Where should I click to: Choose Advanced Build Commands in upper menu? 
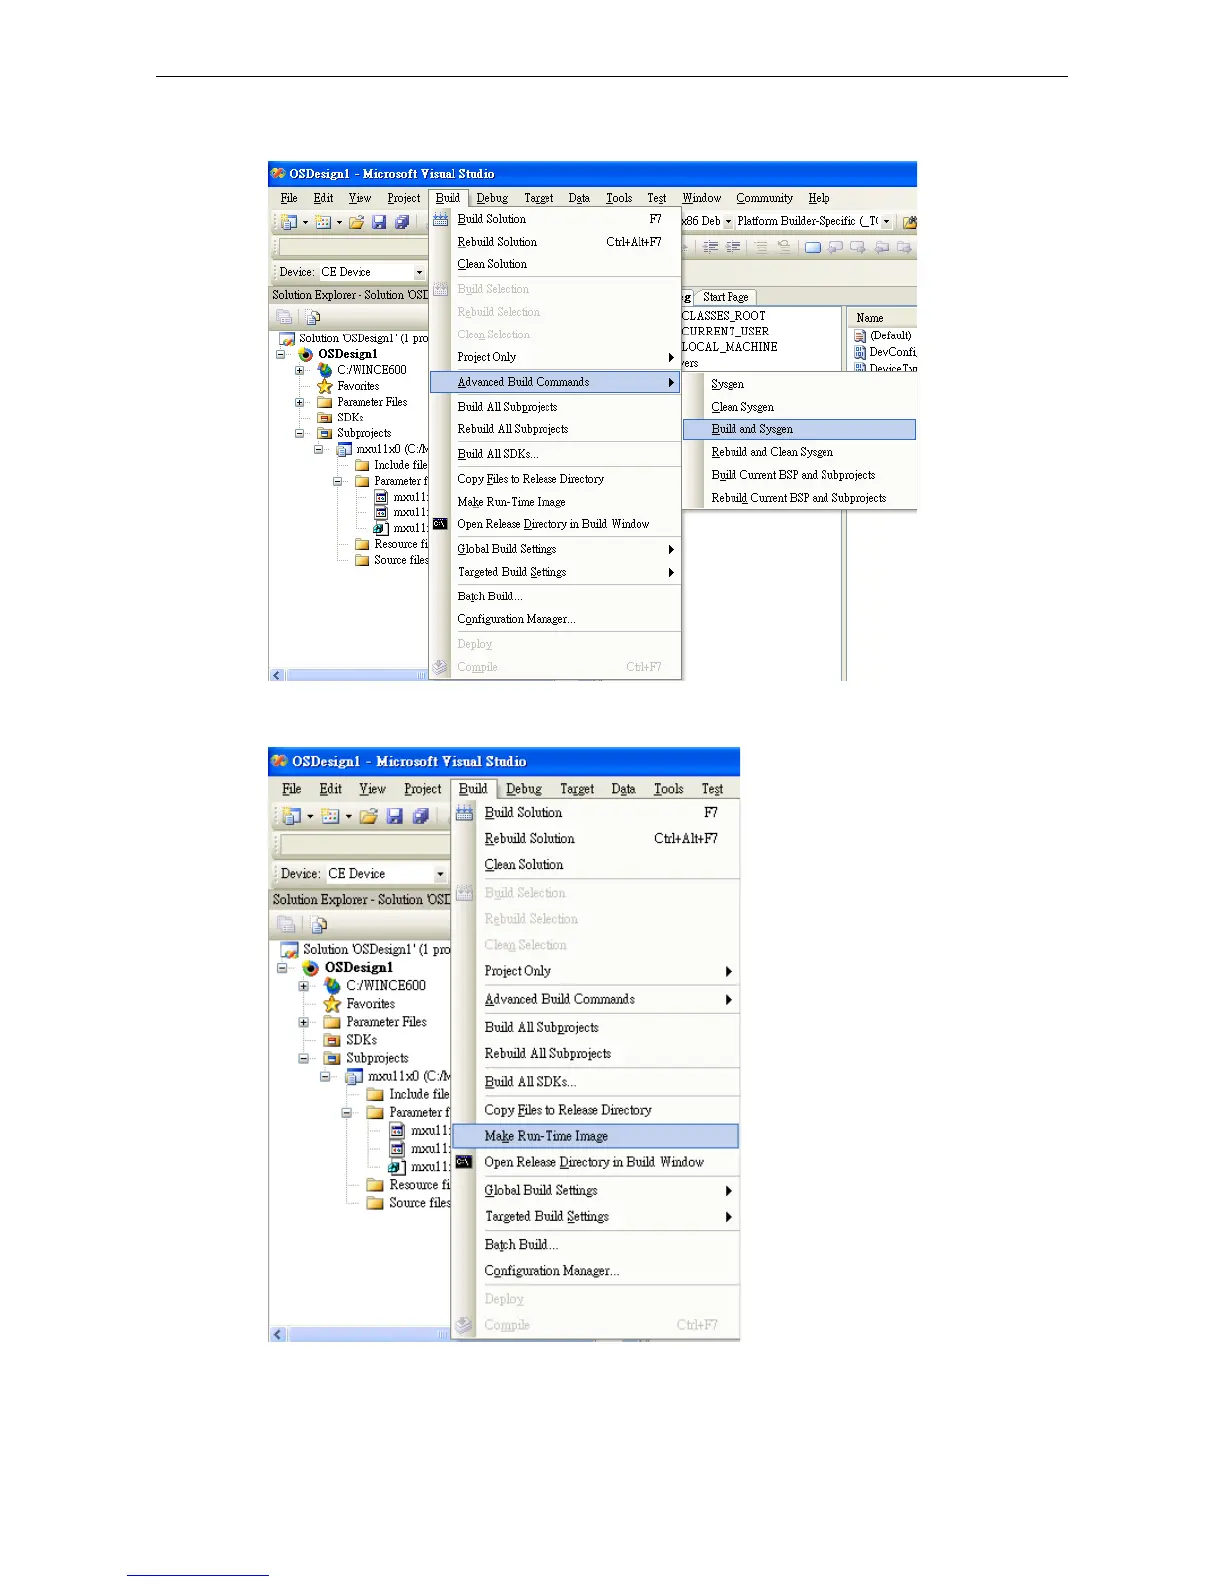[x=555, y=382]
